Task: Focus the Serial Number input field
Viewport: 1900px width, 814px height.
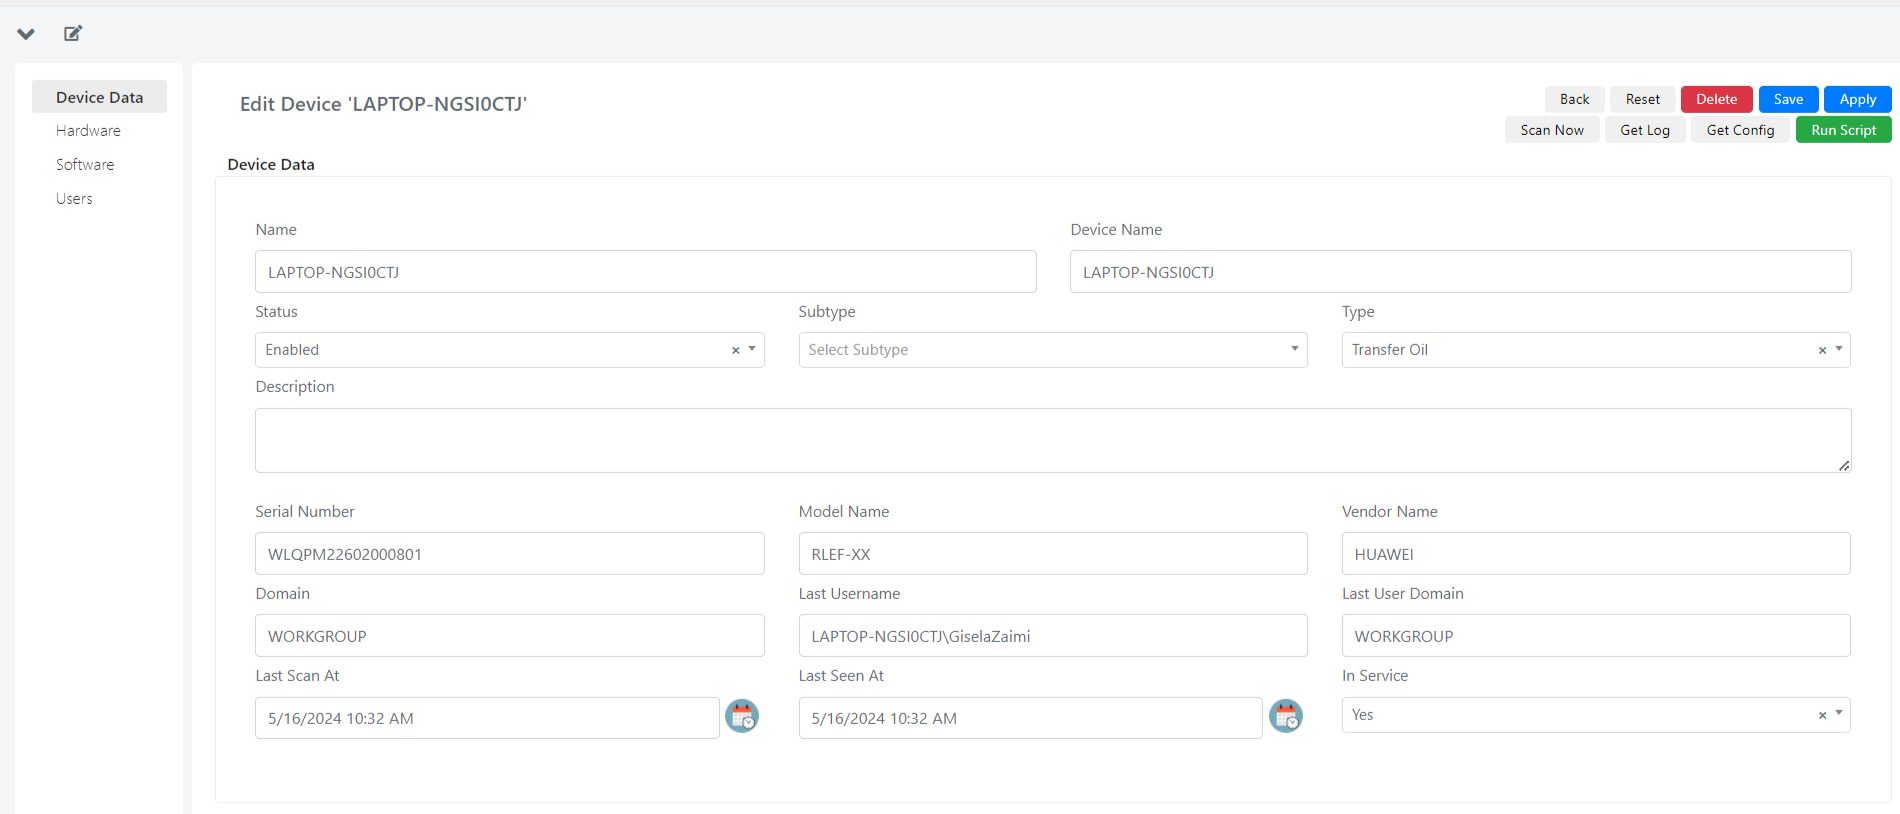Action: (x=510, y=554)
